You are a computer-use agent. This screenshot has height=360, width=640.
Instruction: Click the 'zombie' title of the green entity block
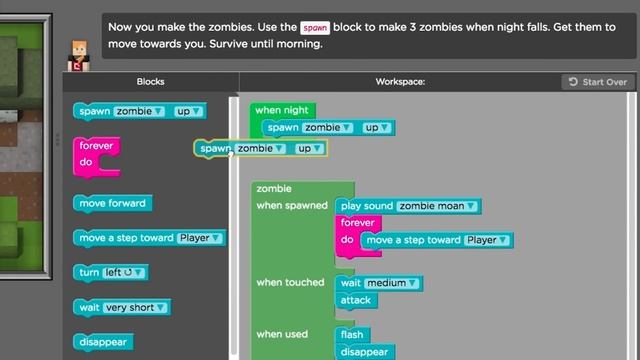pos(274,189)
